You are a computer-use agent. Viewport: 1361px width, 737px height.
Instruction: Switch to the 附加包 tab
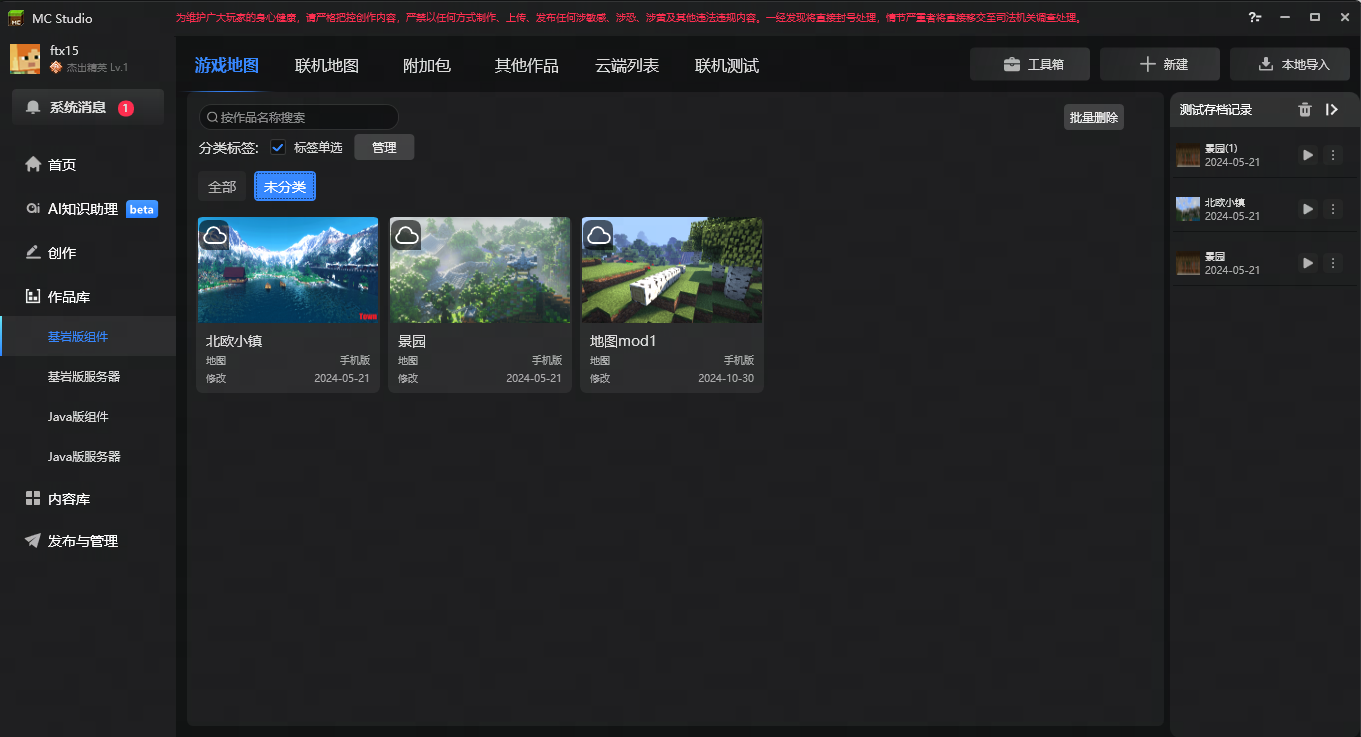click(427, 66)
